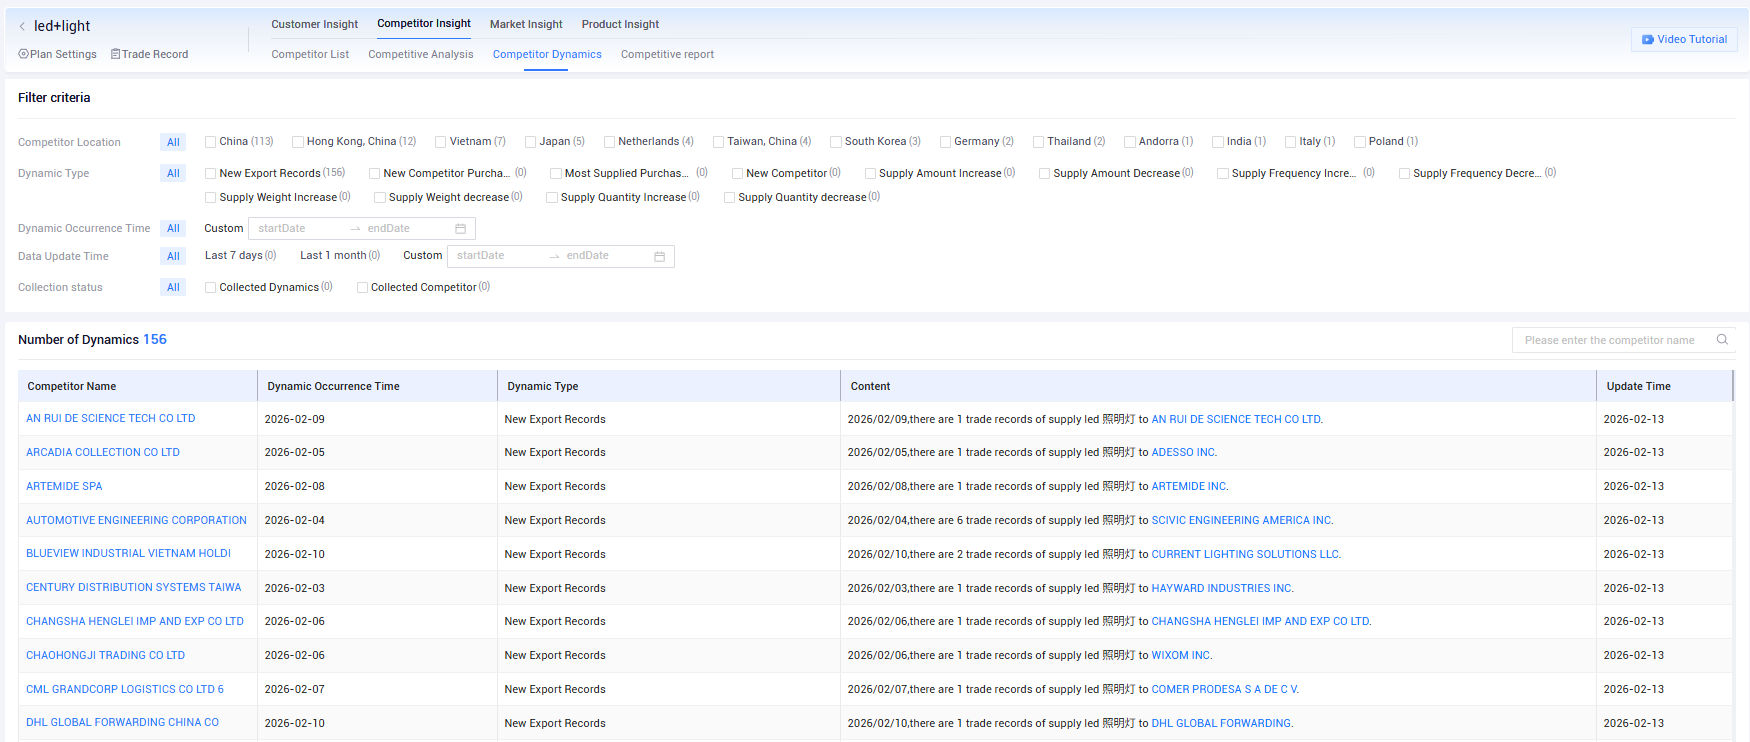Check the Thailand (2) filter
This screenshot has height=742, width=1750.
pos(1039,142)
